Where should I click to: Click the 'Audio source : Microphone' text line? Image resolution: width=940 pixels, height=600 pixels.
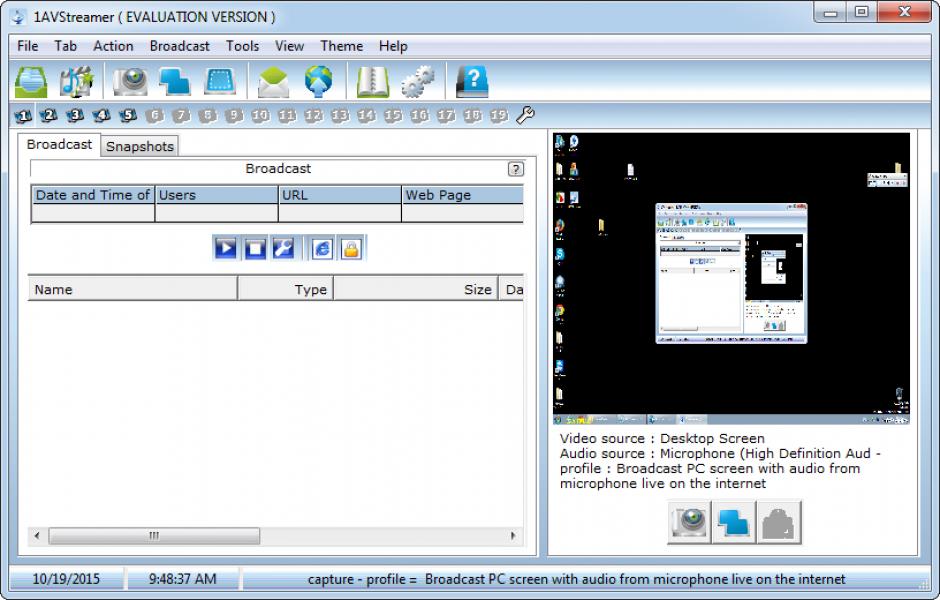[x=720, y=454]
